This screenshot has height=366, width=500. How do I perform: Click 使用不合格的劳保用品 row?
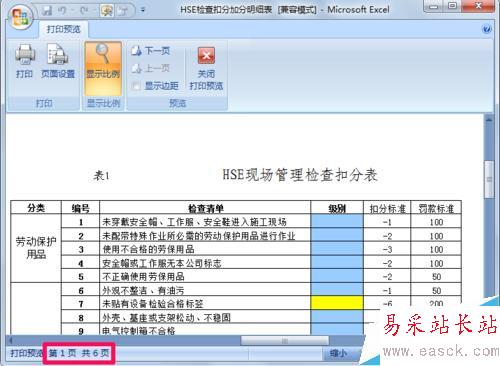click(148, 249)
